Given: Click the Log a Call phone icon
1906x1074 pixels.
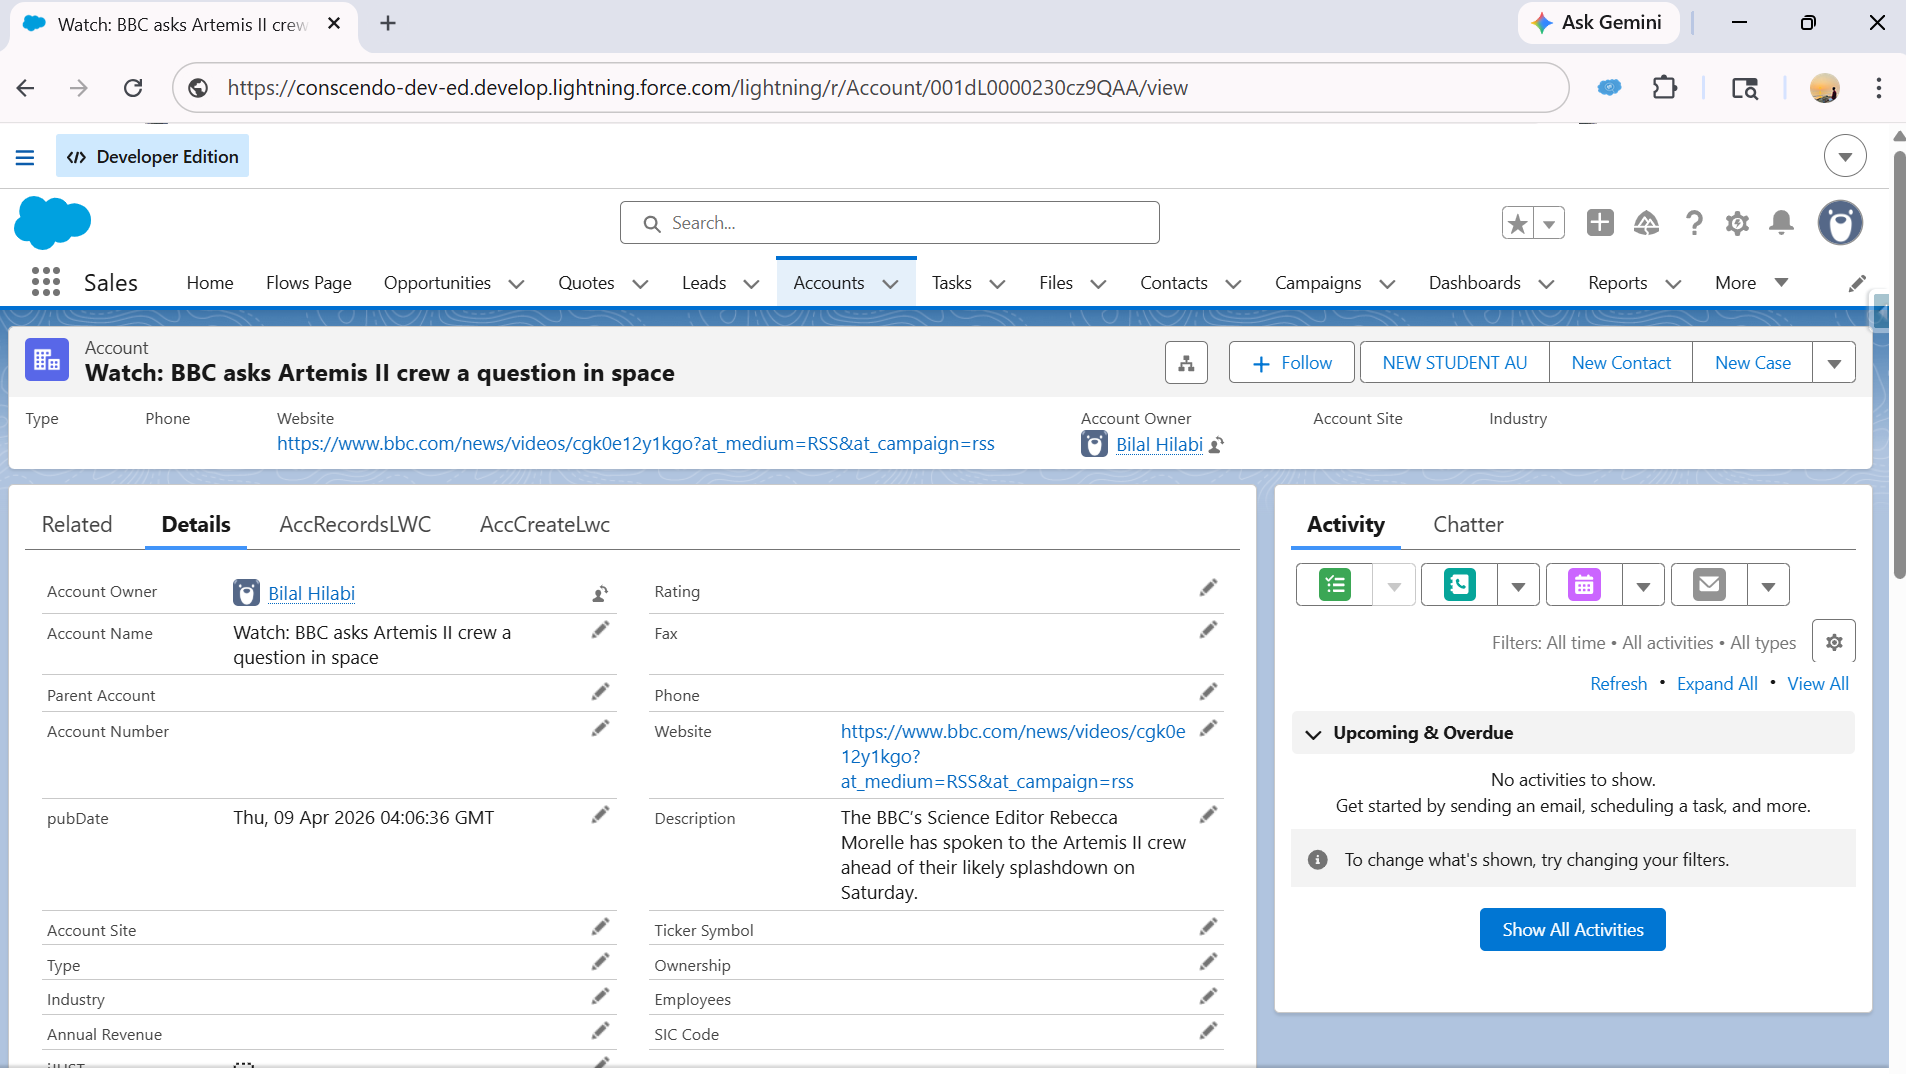Looking at the screenshot, I should point(1460,585).
